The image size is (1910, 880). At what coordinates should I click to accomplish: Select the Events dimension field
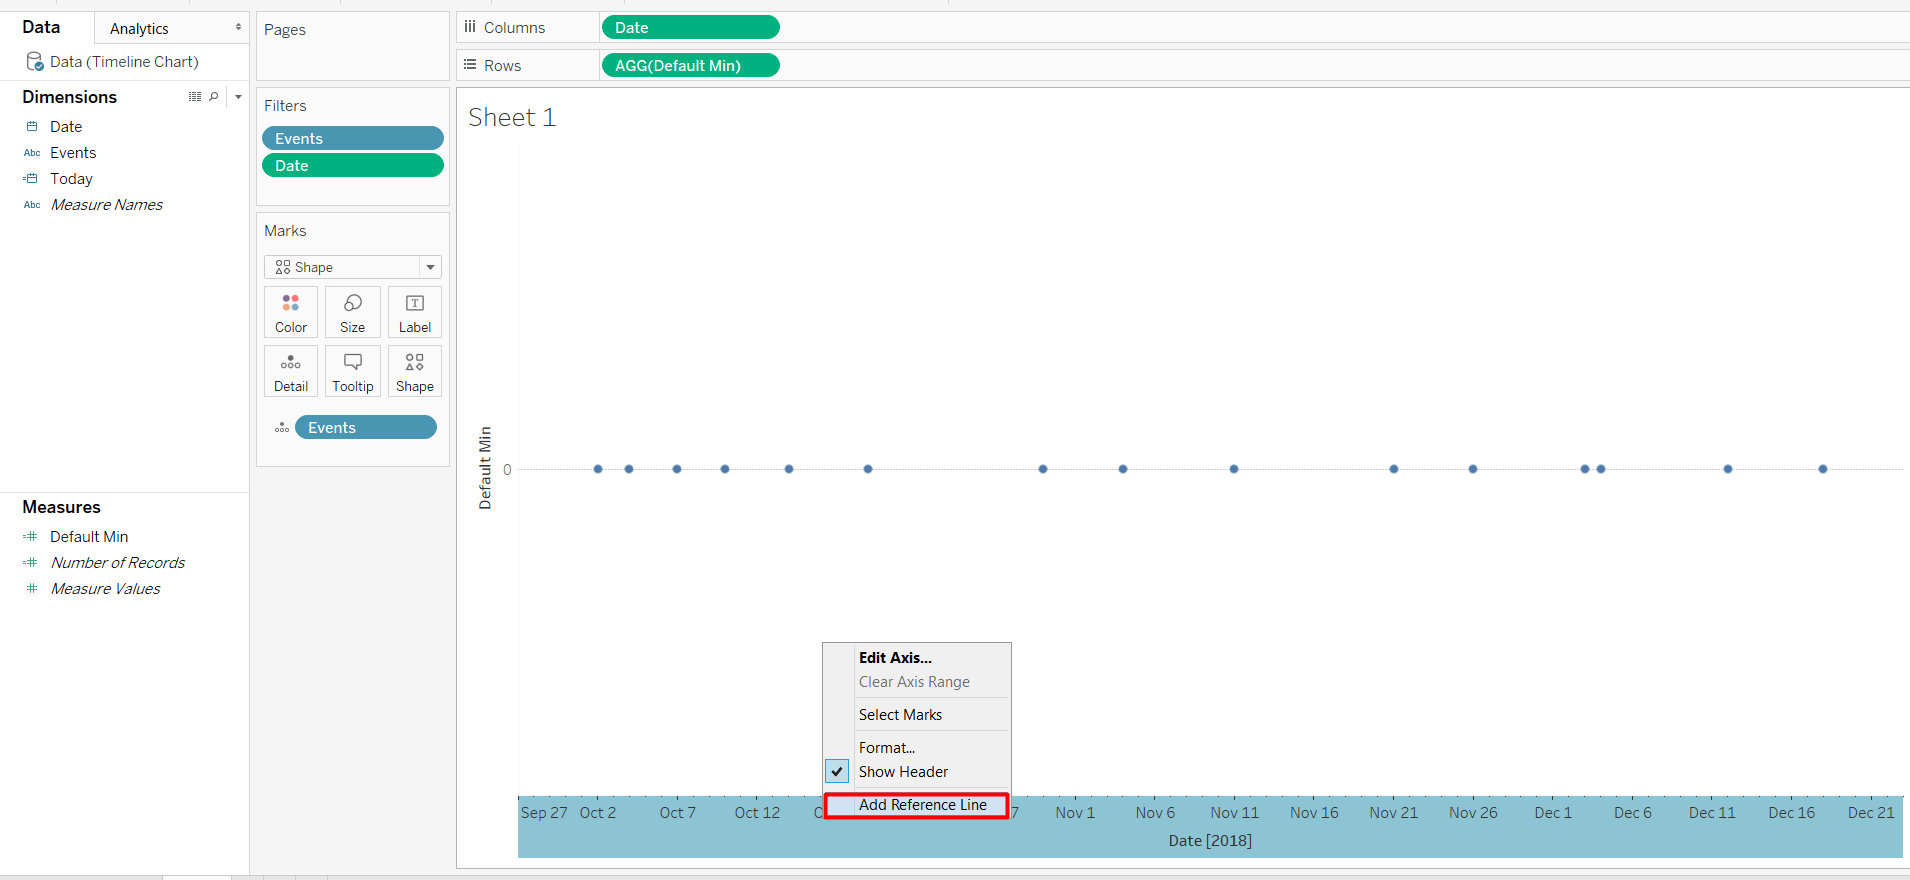pos(73,153)
